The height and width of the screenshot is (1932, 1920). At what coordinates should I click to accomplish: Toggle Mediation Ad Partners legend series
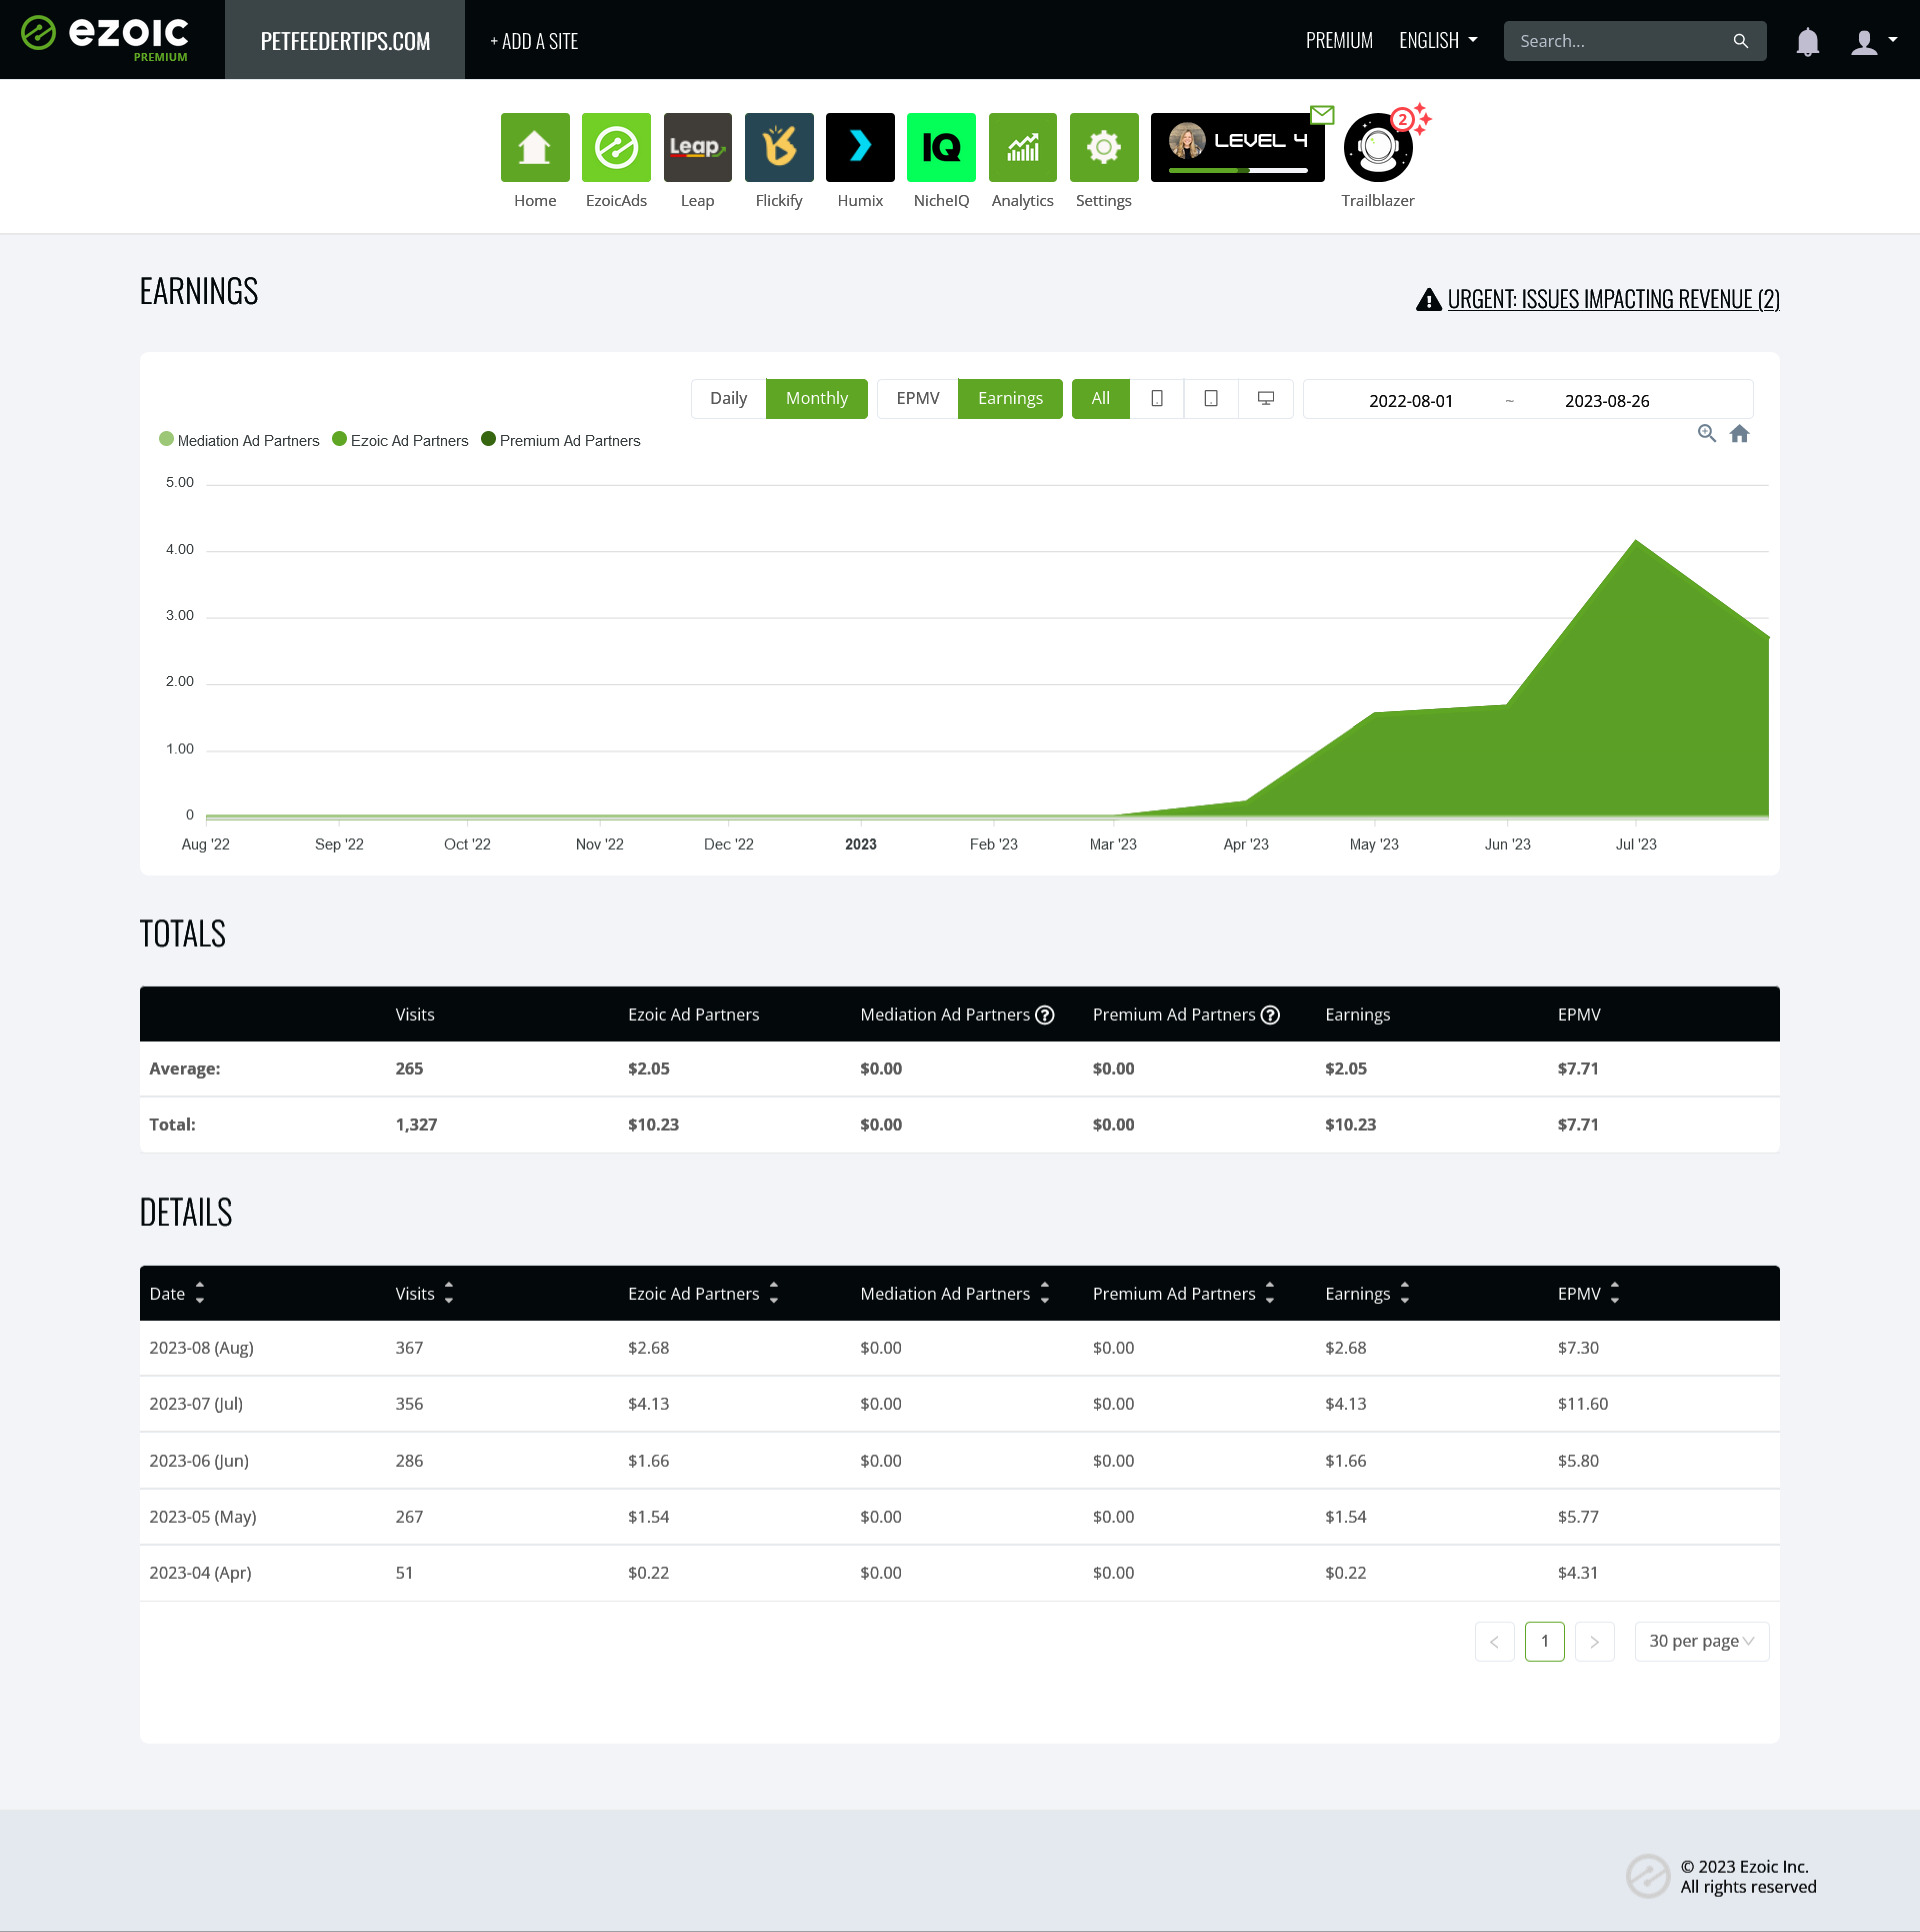tap(239, 440)
